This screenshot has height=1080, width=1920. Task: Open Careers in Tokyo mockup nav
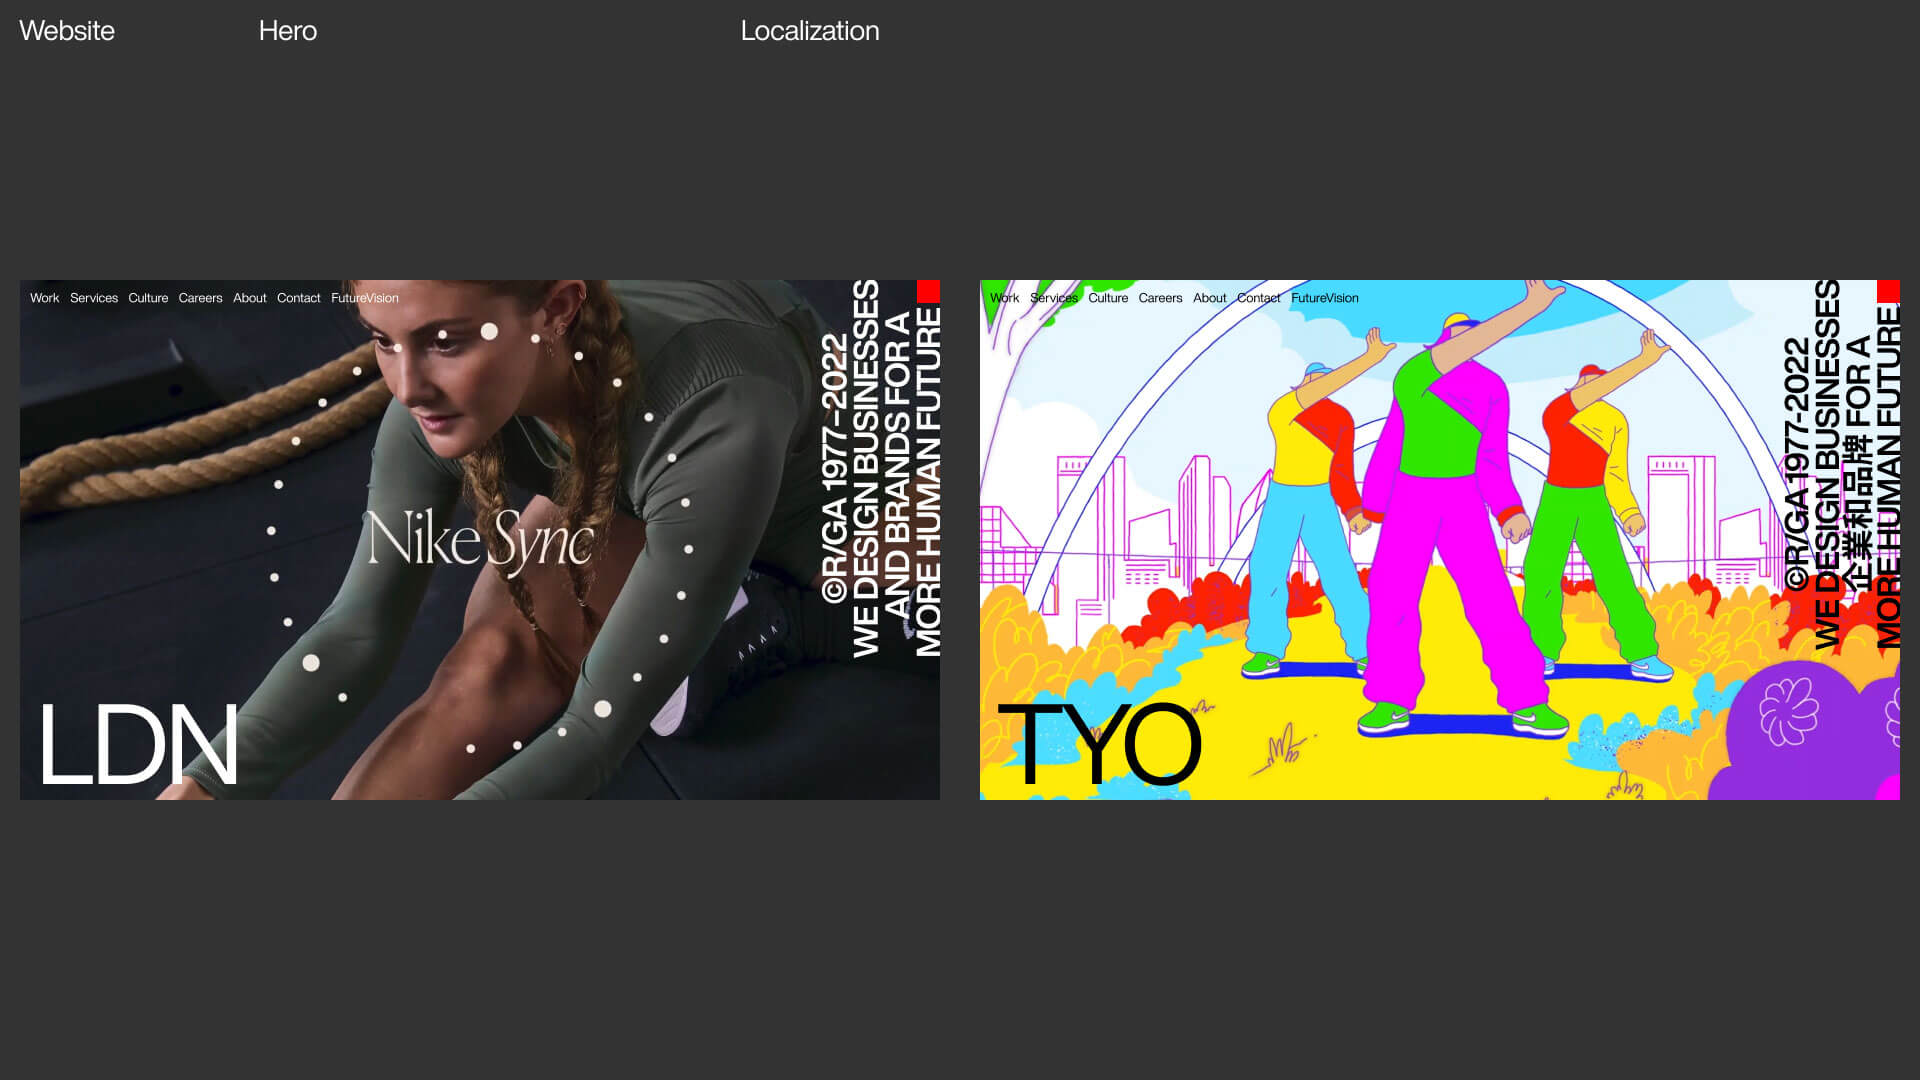coord(1160,298)
